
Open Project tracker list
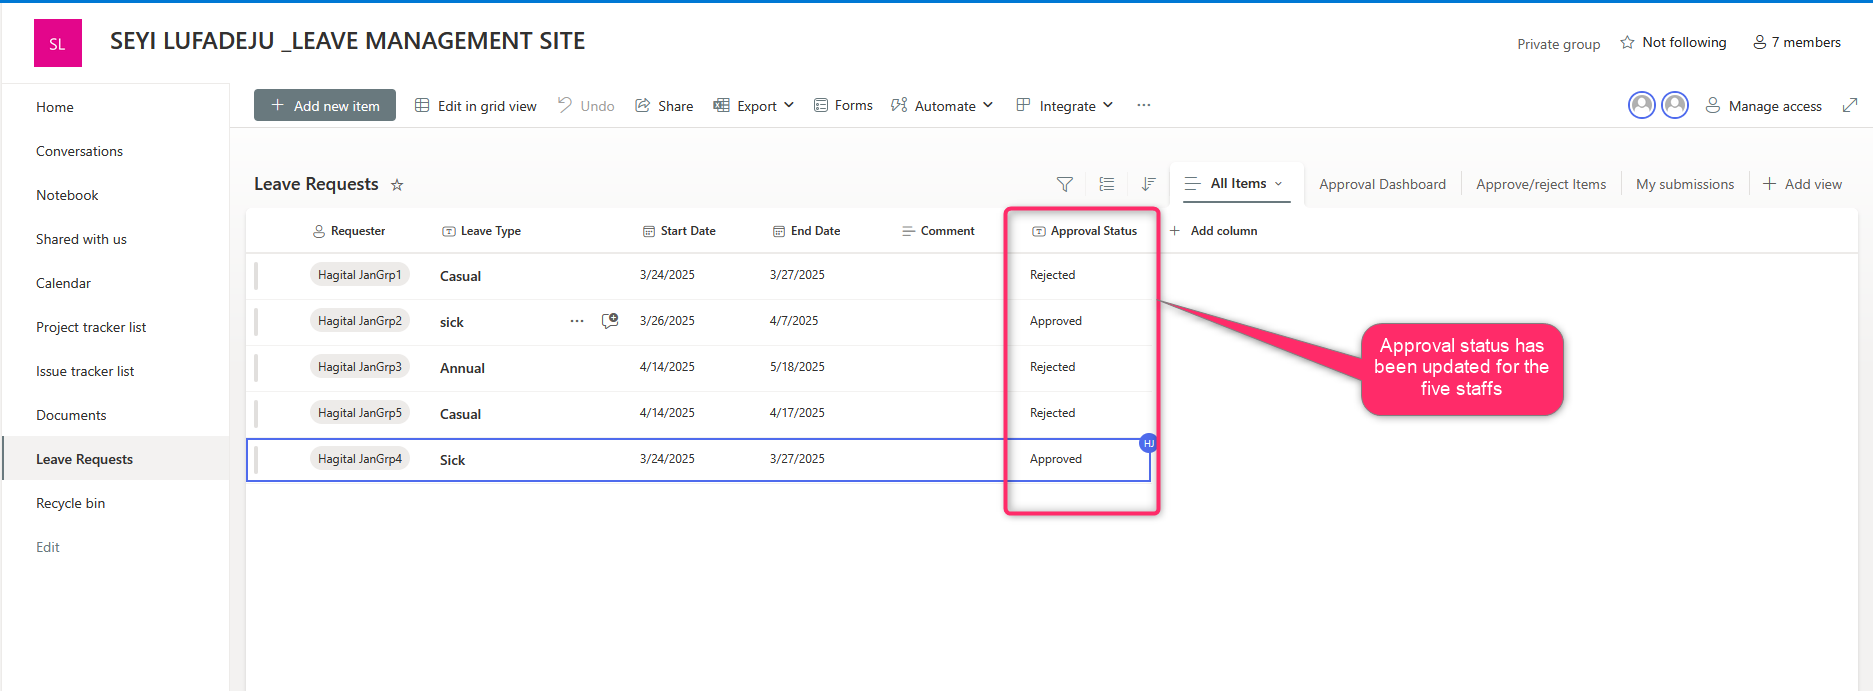[91, 327]
